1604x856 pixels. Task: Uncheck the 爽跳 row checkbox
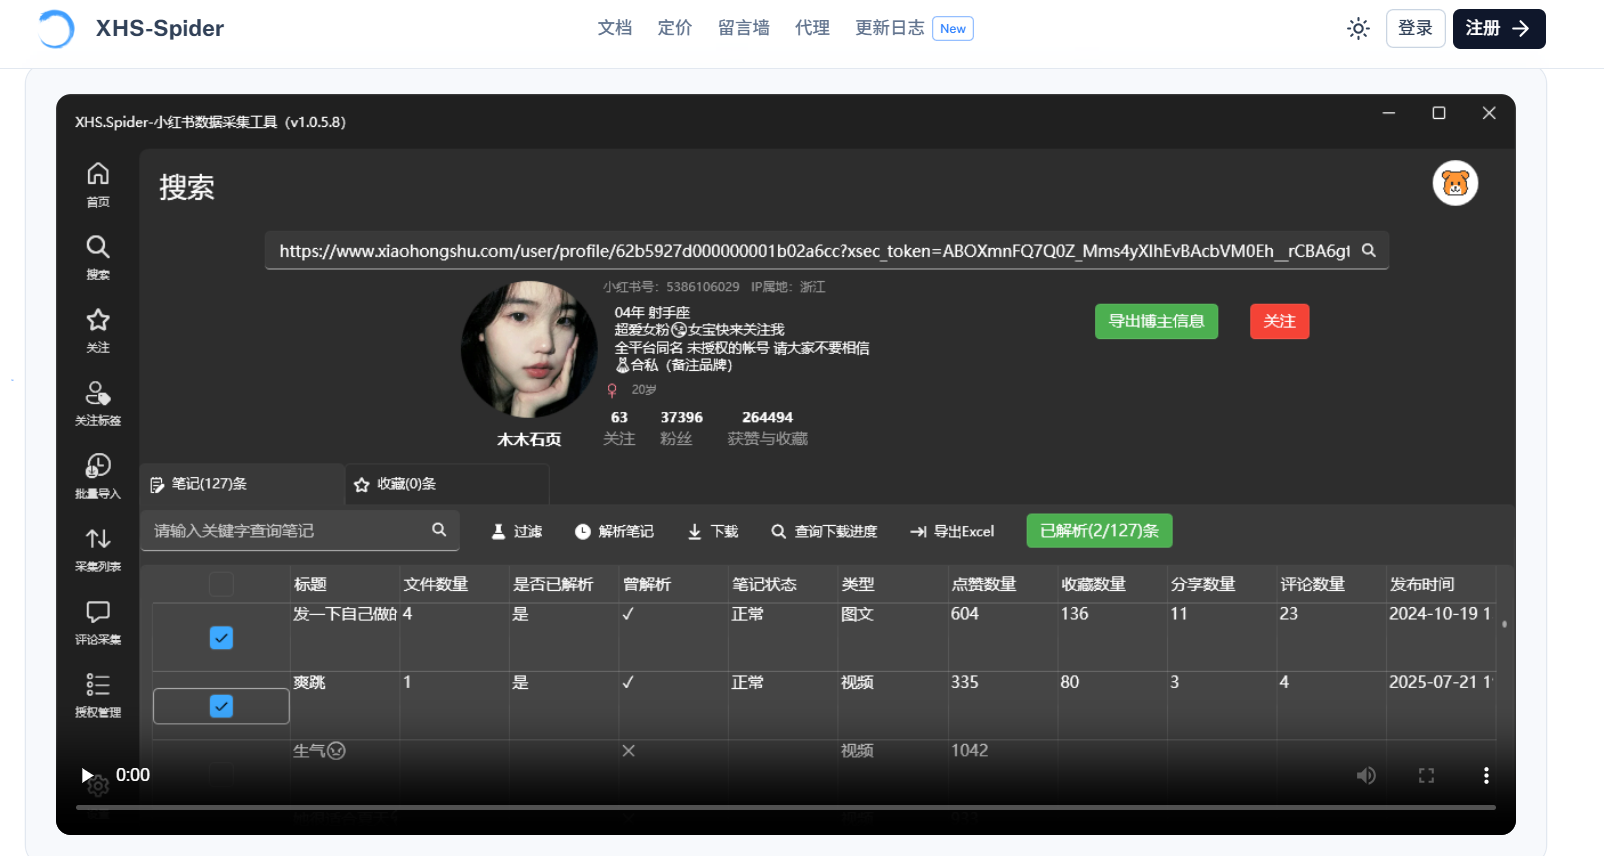tap(221, 706)
